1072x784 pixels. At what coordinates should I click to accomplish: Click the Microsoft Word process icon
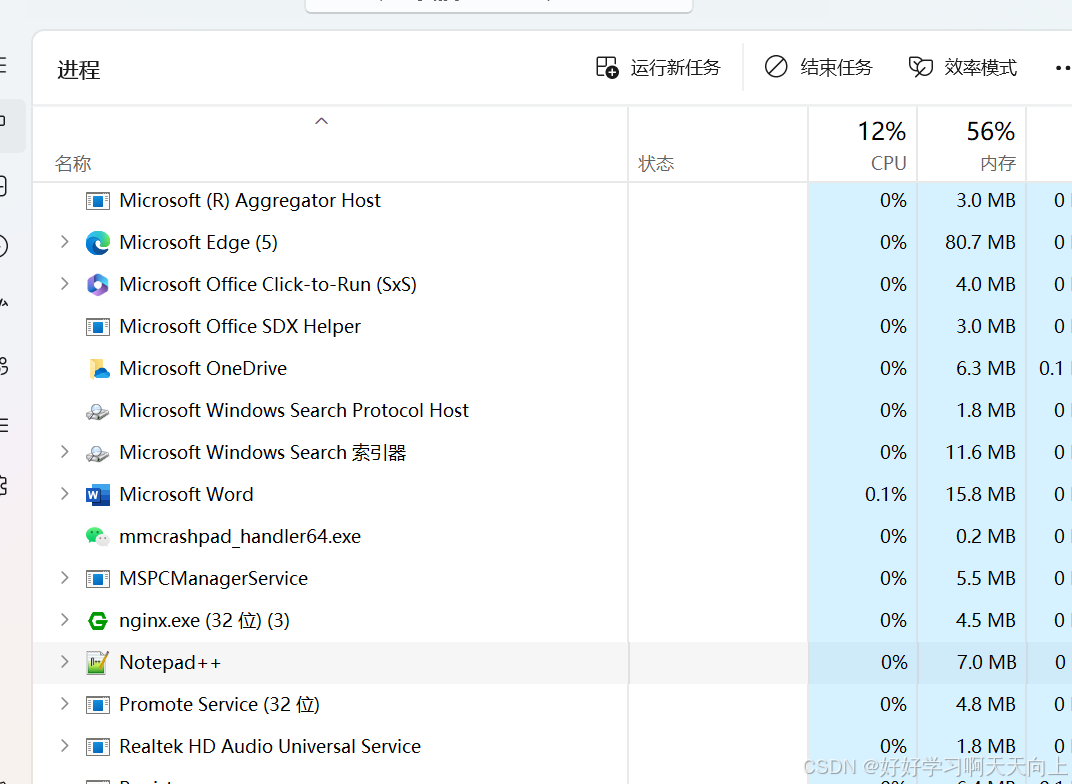click(98, 494)
